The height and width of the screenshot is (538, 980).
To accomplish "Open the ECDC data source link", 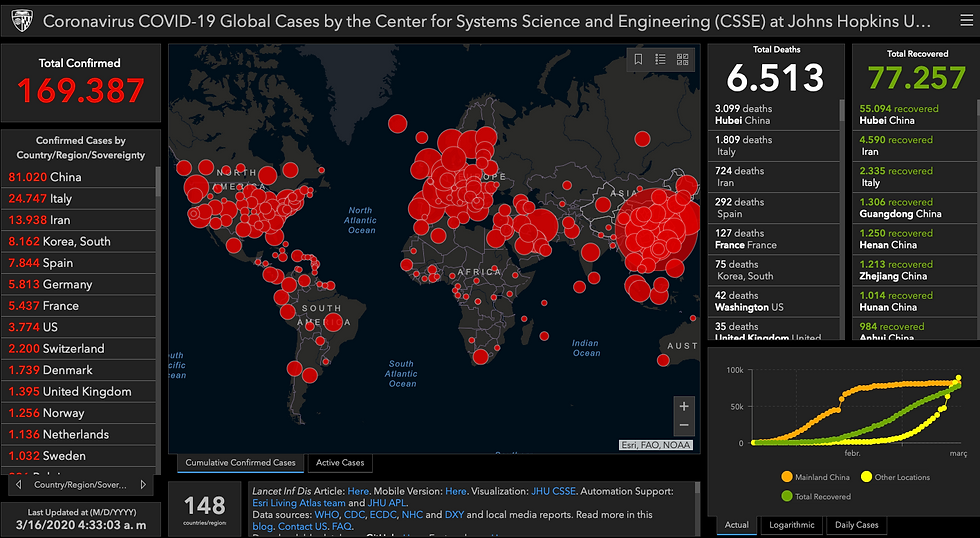I will pos(382,515).
